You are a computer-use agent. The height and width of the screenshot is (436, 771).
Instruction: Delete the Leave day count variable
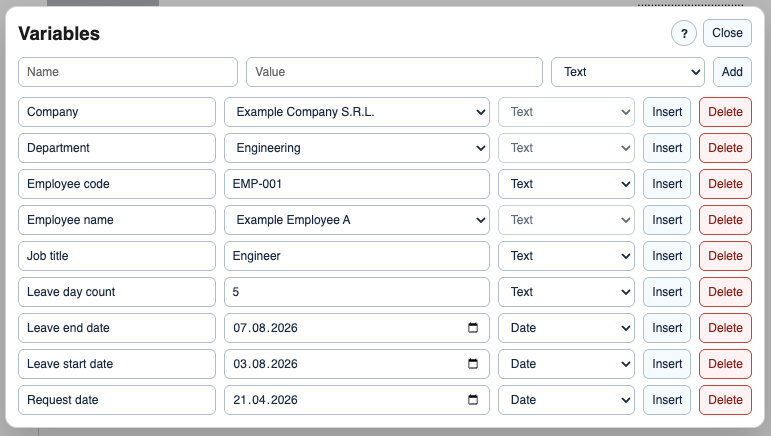725,292
